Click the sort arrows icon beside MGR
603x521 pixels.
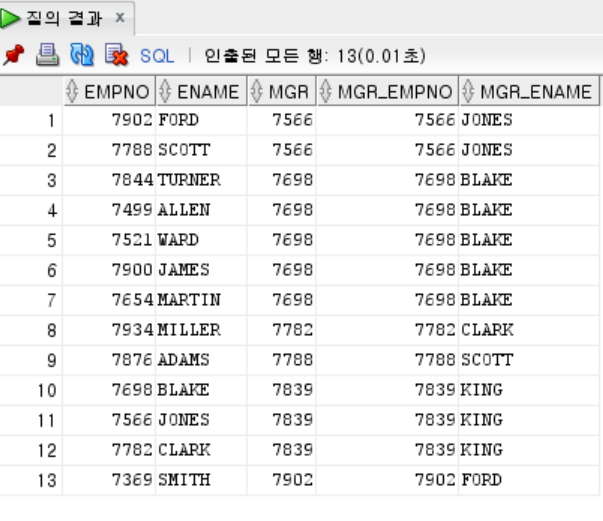coord(257,92)
